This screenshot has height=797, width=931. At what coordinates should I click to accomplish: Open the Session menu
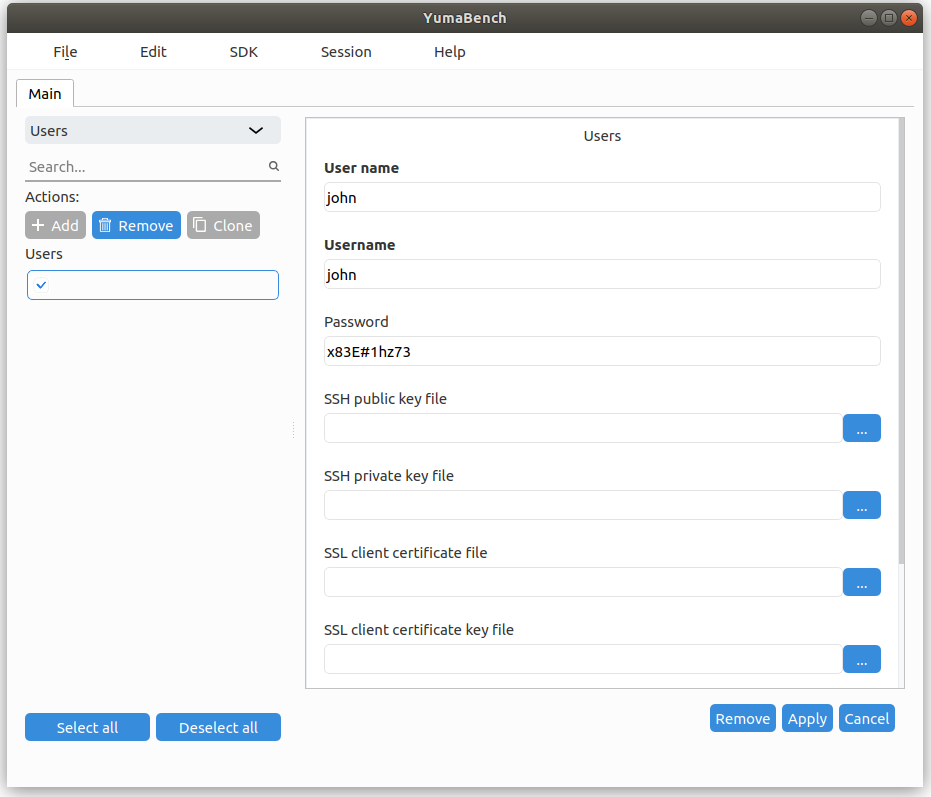pos(346,52)
